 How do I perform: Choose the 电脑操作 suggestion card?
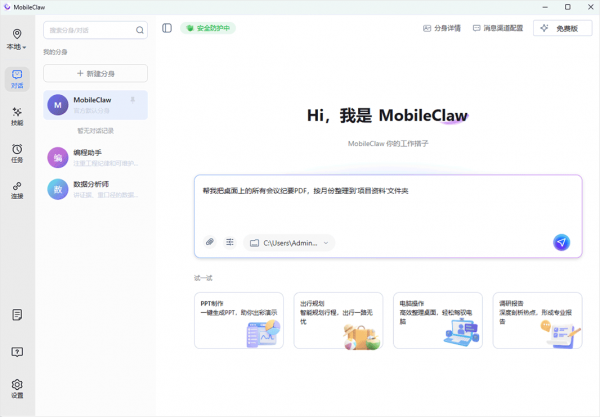(x=438, y=321)
